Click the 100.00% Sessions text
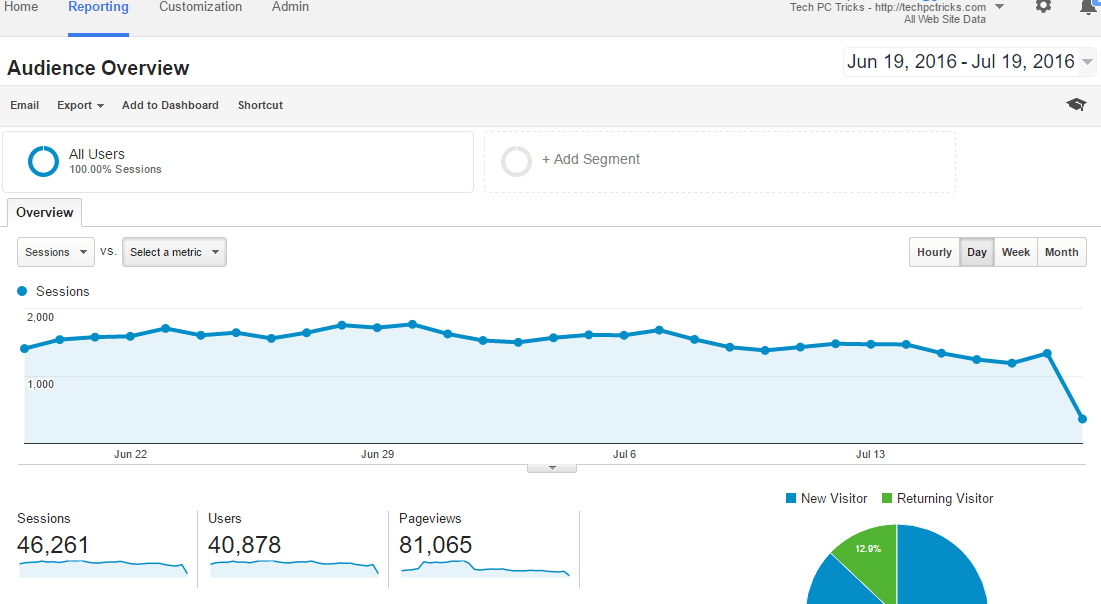1101x604 pixels. click(115, 169)
